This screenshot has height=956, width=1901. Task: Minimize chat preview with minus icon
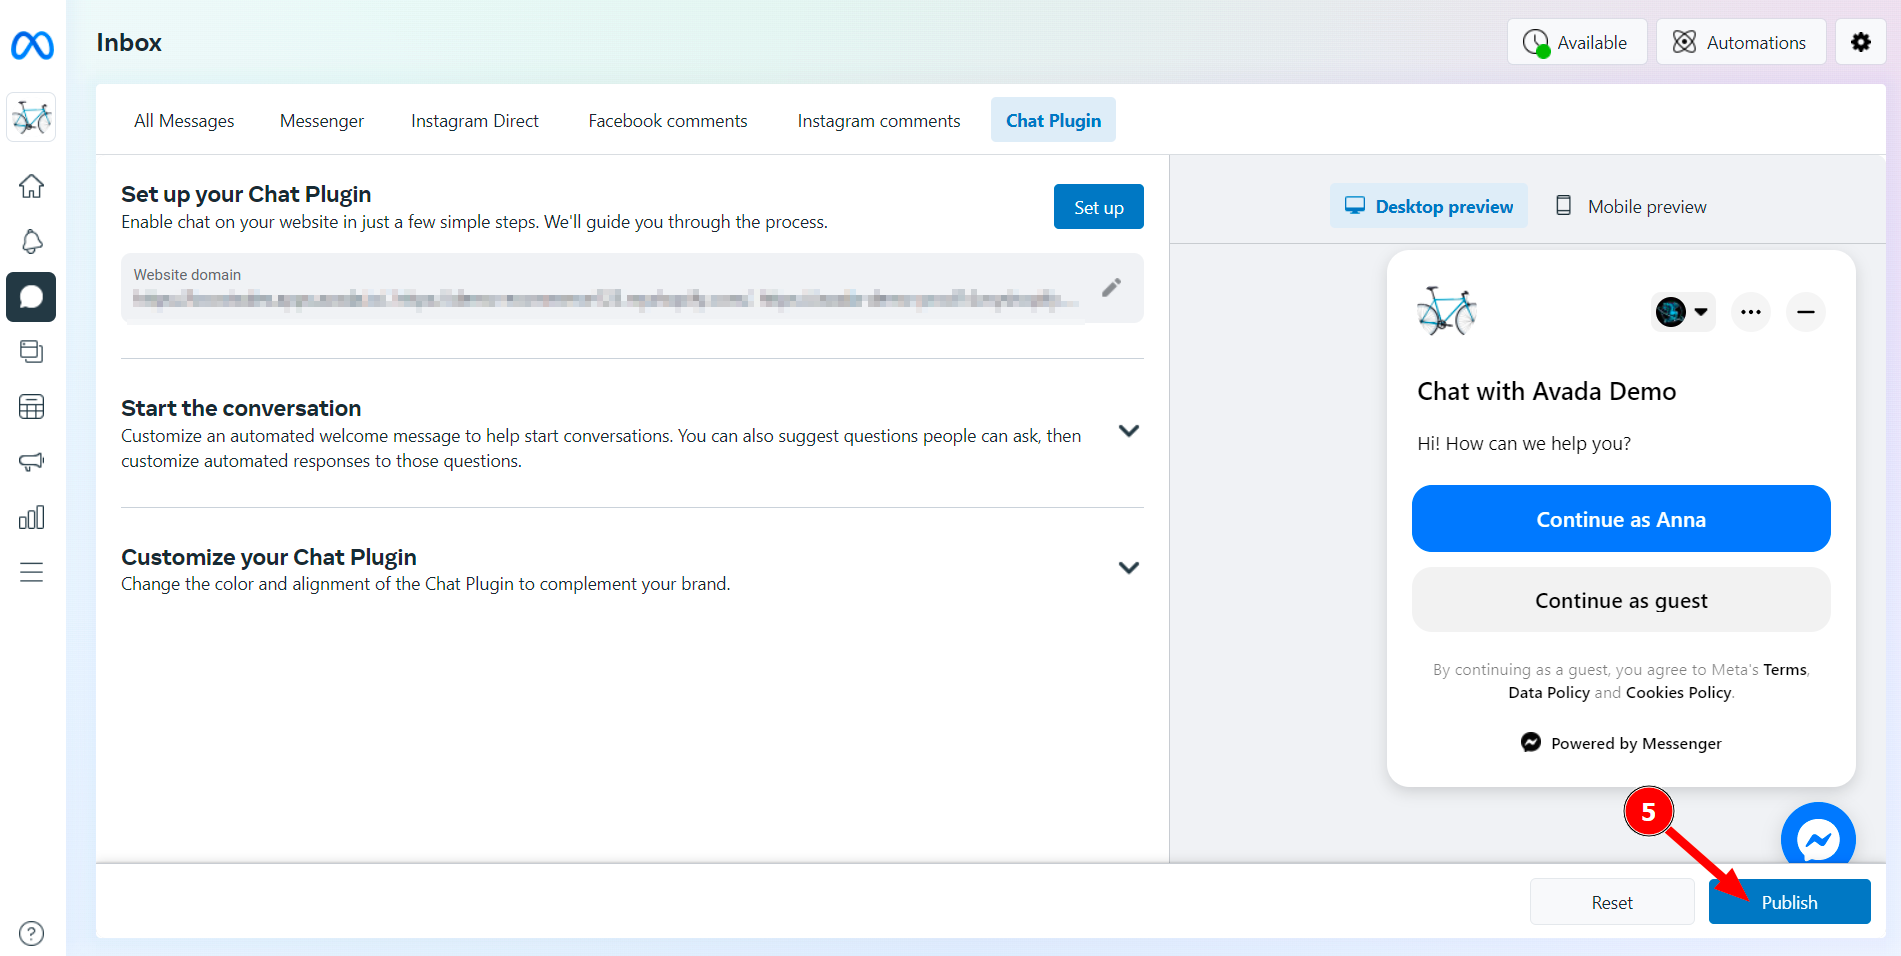point(1805,312)
